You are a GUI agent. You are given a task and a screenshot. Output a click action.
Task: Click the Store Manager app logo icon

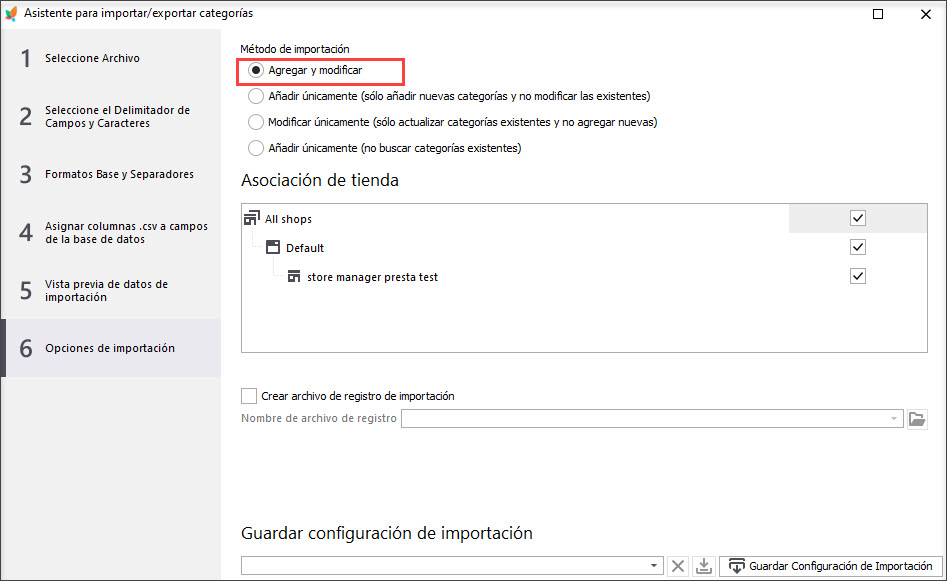tap(11, 13)
